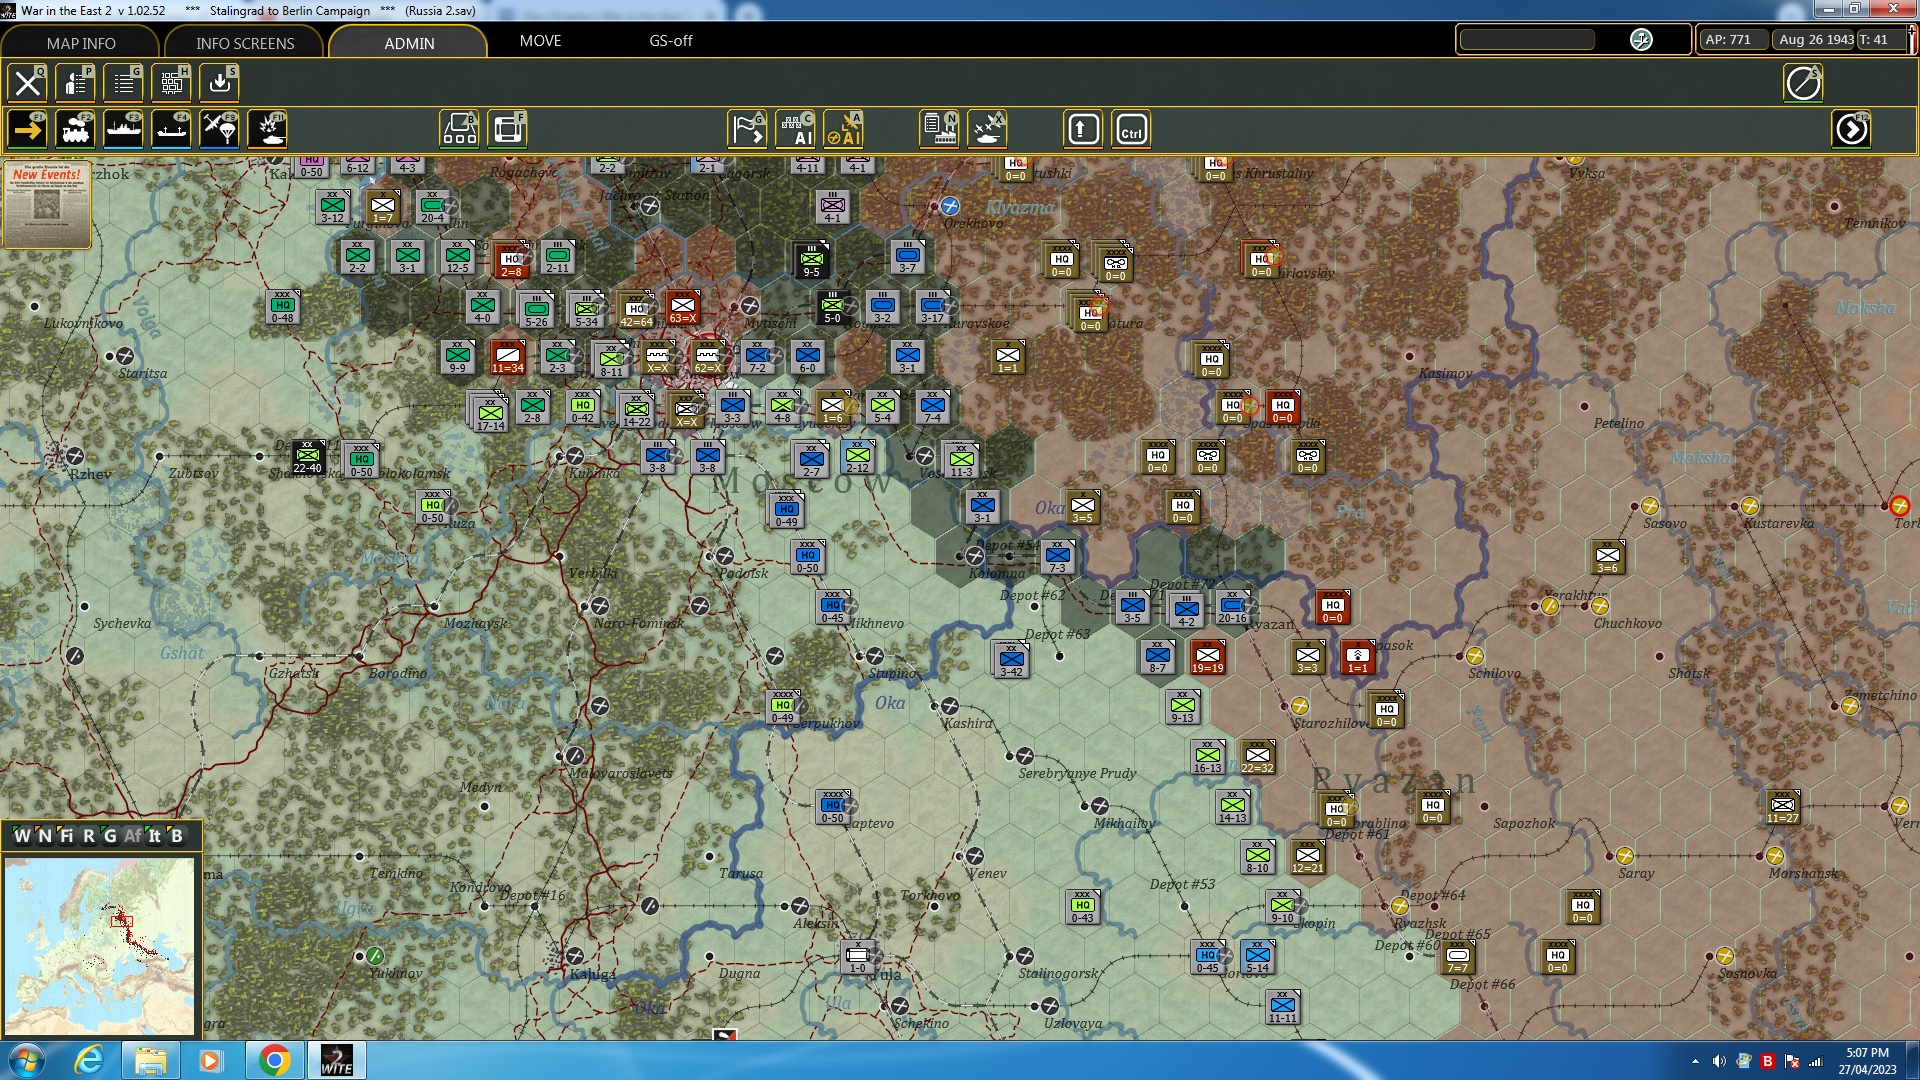This screenshot has width=1920, height=1080.
Task: Open preferences with the P icon
Action: tap(75, 83)
